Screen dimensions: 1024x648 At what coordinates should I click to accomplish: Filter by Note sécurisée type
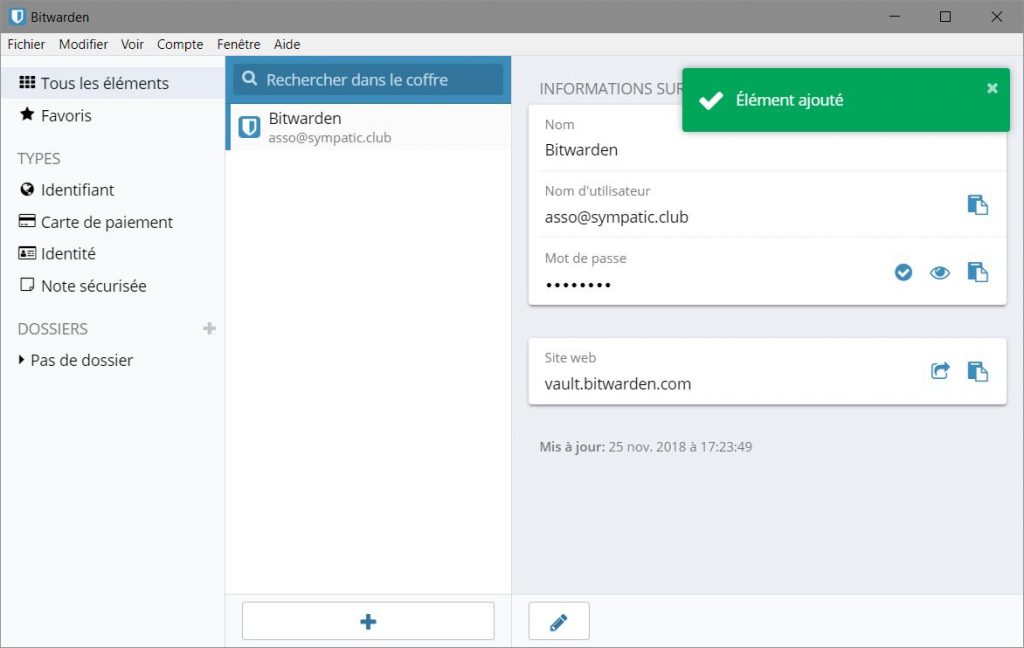93,286
